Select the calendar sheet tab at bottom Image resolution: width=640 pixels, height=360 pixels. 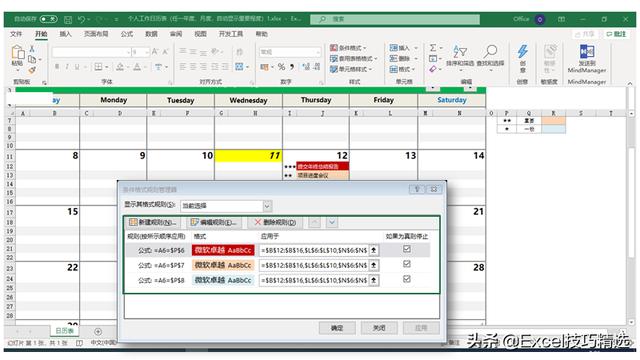[64, 331]
